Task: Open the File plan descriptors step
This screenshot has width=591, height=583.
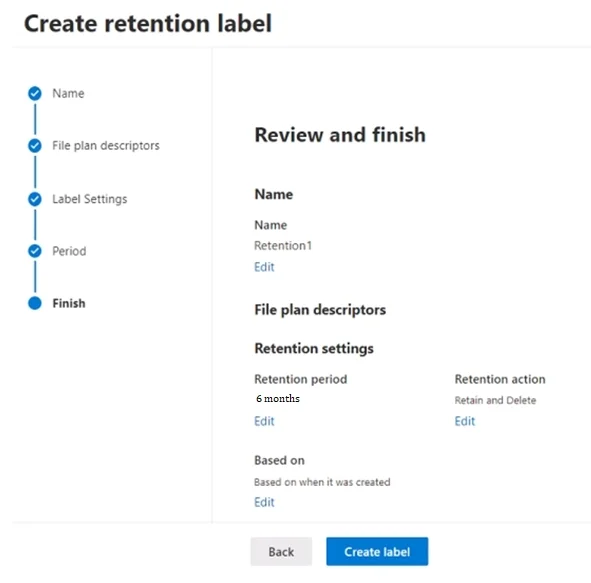Action: click(106, 145)
